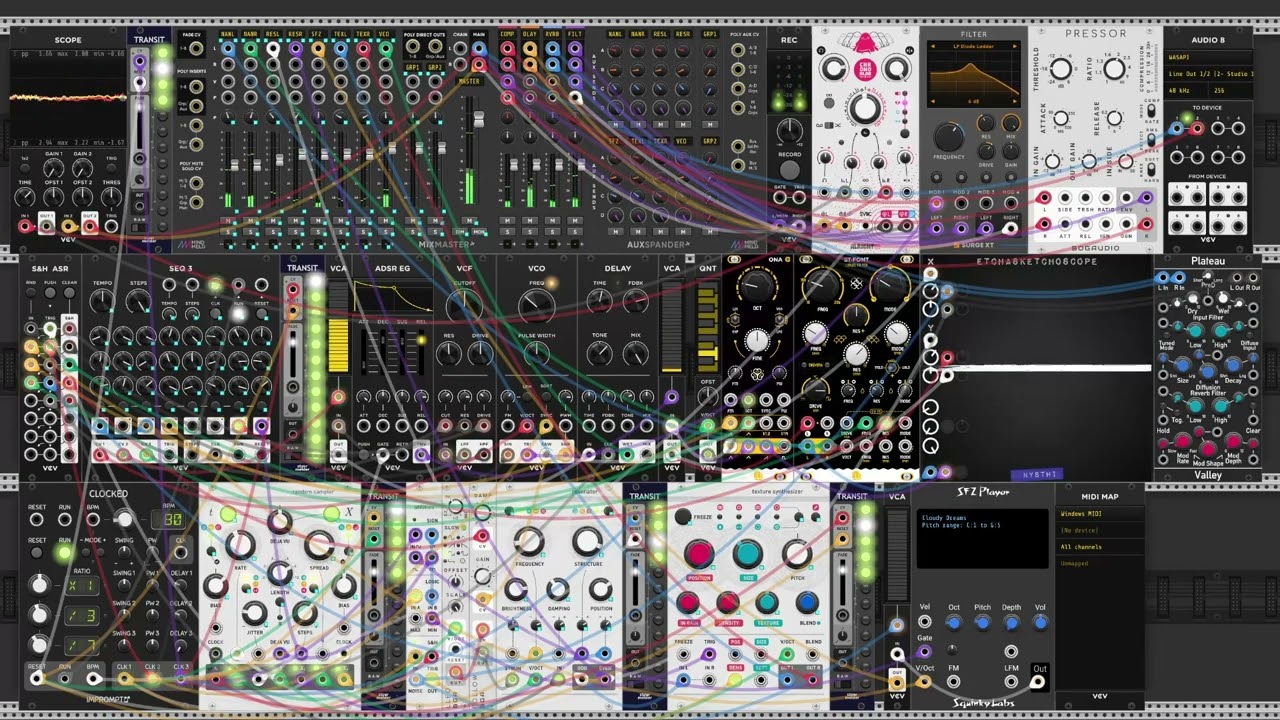Open the Line Out 1/2 device dropdown

1207,74
